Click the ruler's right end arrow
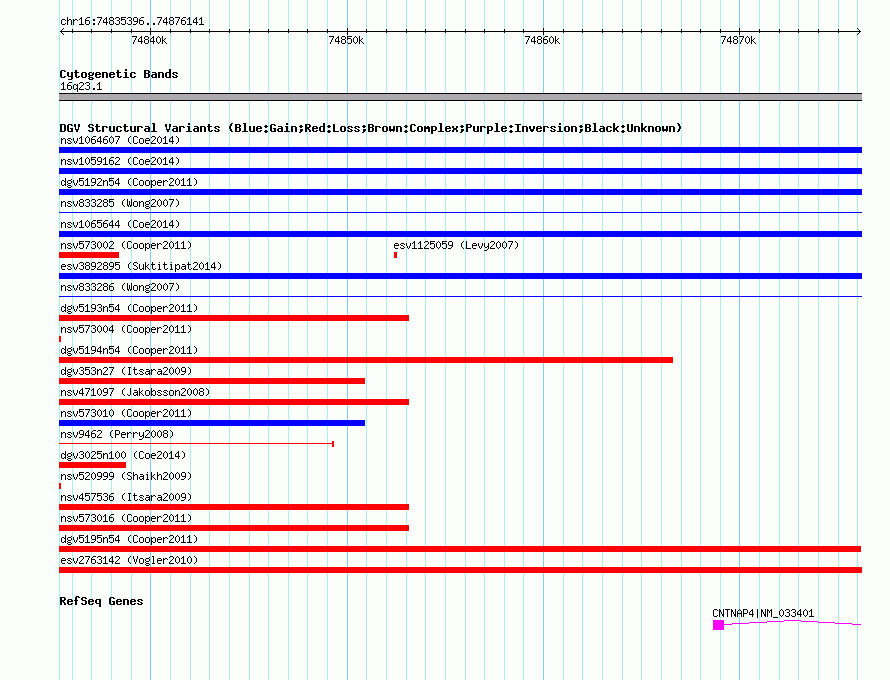The height and width of the screenshot is (680, 890). (859, 31)
